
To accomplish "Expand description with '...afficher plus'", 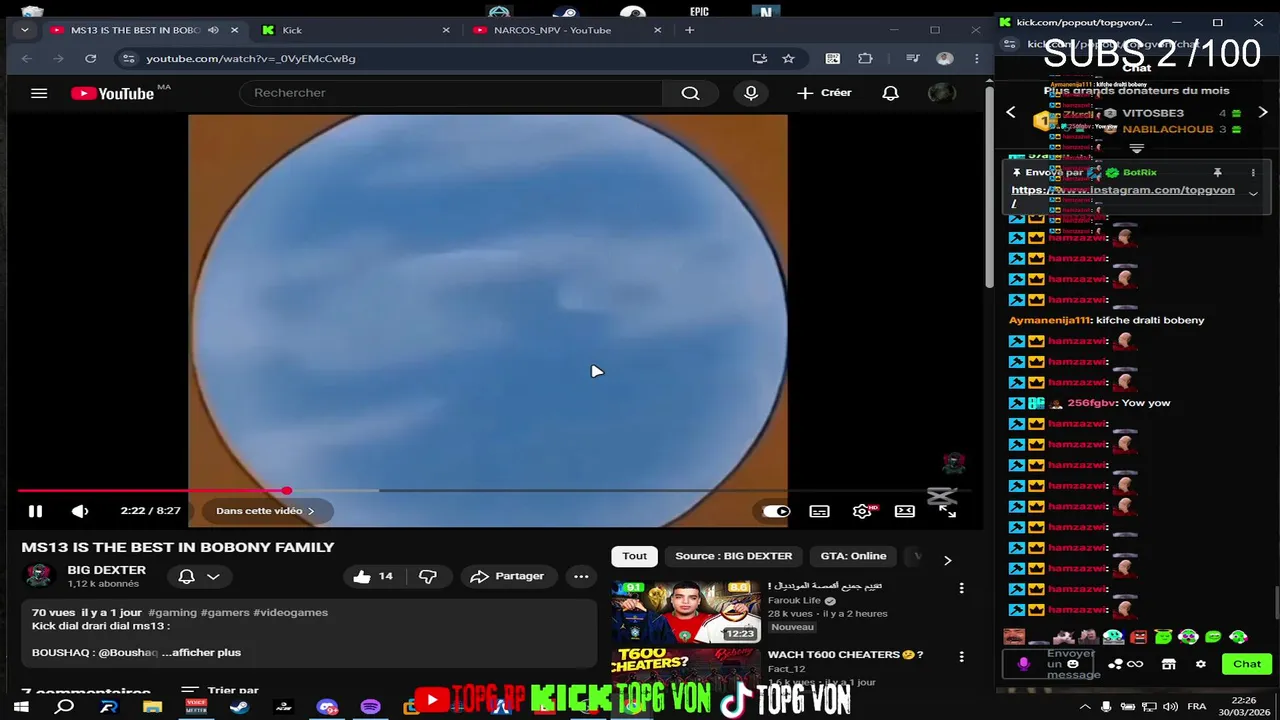I will 201,652.
